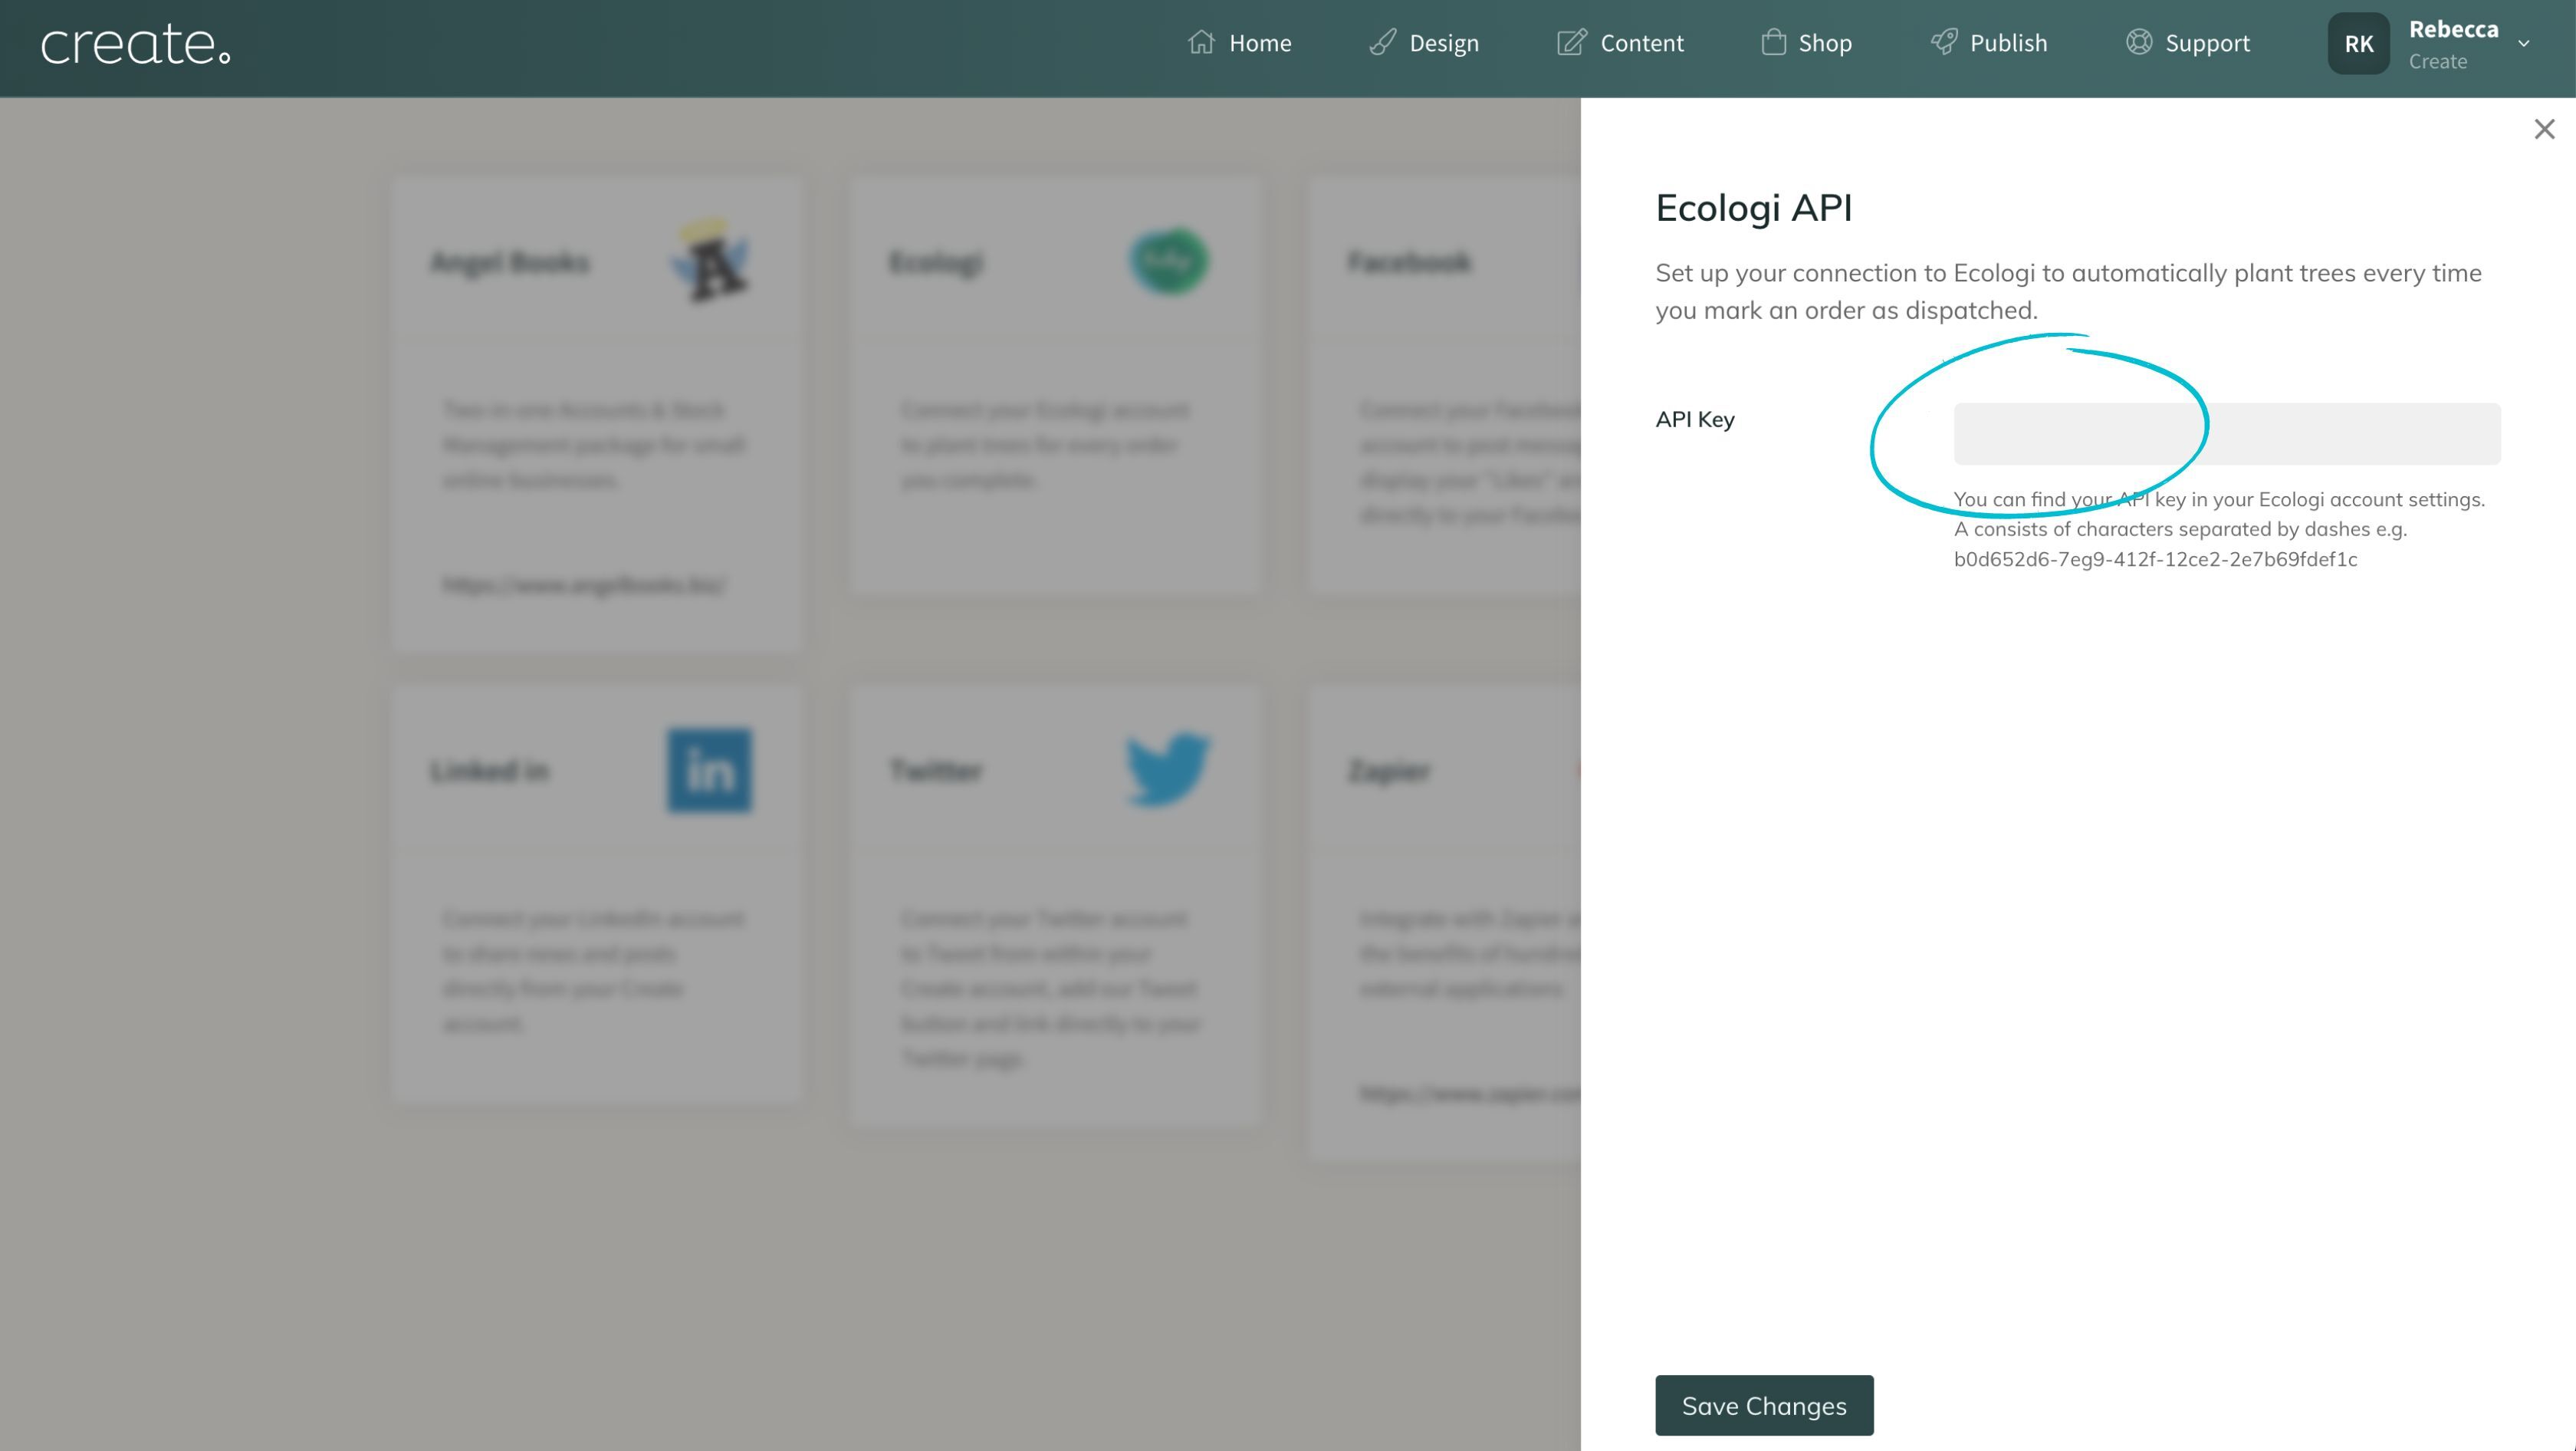Click the Design navigation icon
The image size is (2576, 1451).
click(1382, 42)
